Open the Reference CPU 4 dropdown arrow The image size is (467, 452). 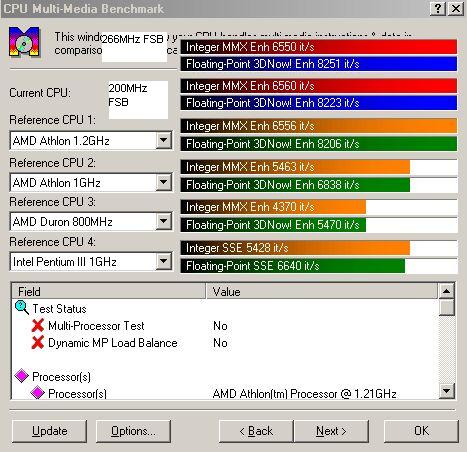click(x=163, y=261)
